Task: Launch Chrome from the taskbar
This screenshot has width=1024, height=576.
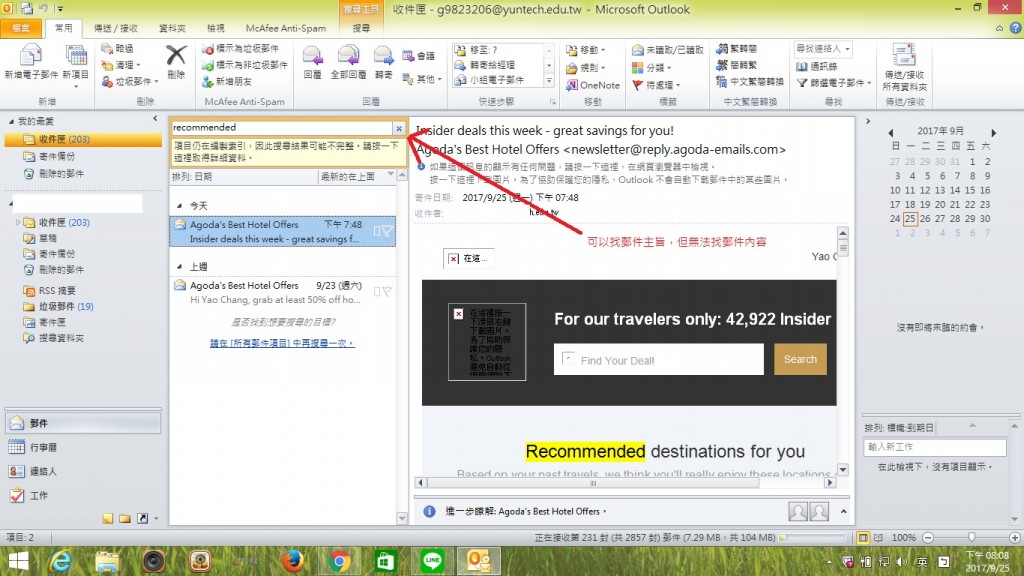Action: (x=338, y=561)
